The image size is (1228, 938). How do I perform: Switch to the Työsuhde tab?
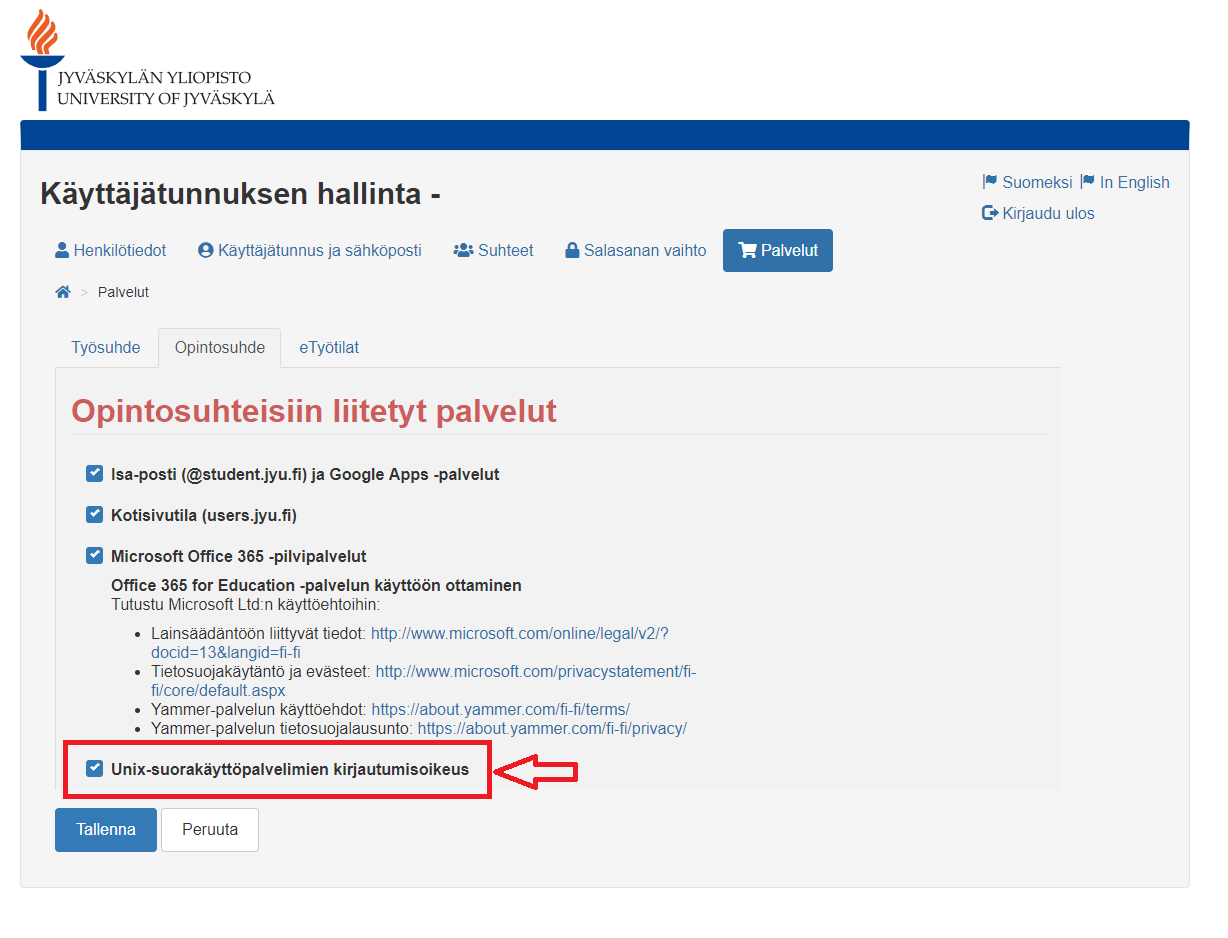click(105, 348)
